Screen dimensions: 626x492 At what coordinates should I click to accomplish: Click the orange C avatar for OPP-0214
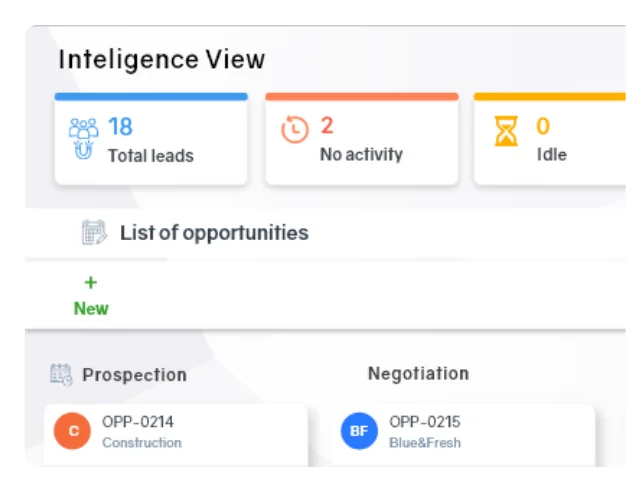[x=73, y=432]
